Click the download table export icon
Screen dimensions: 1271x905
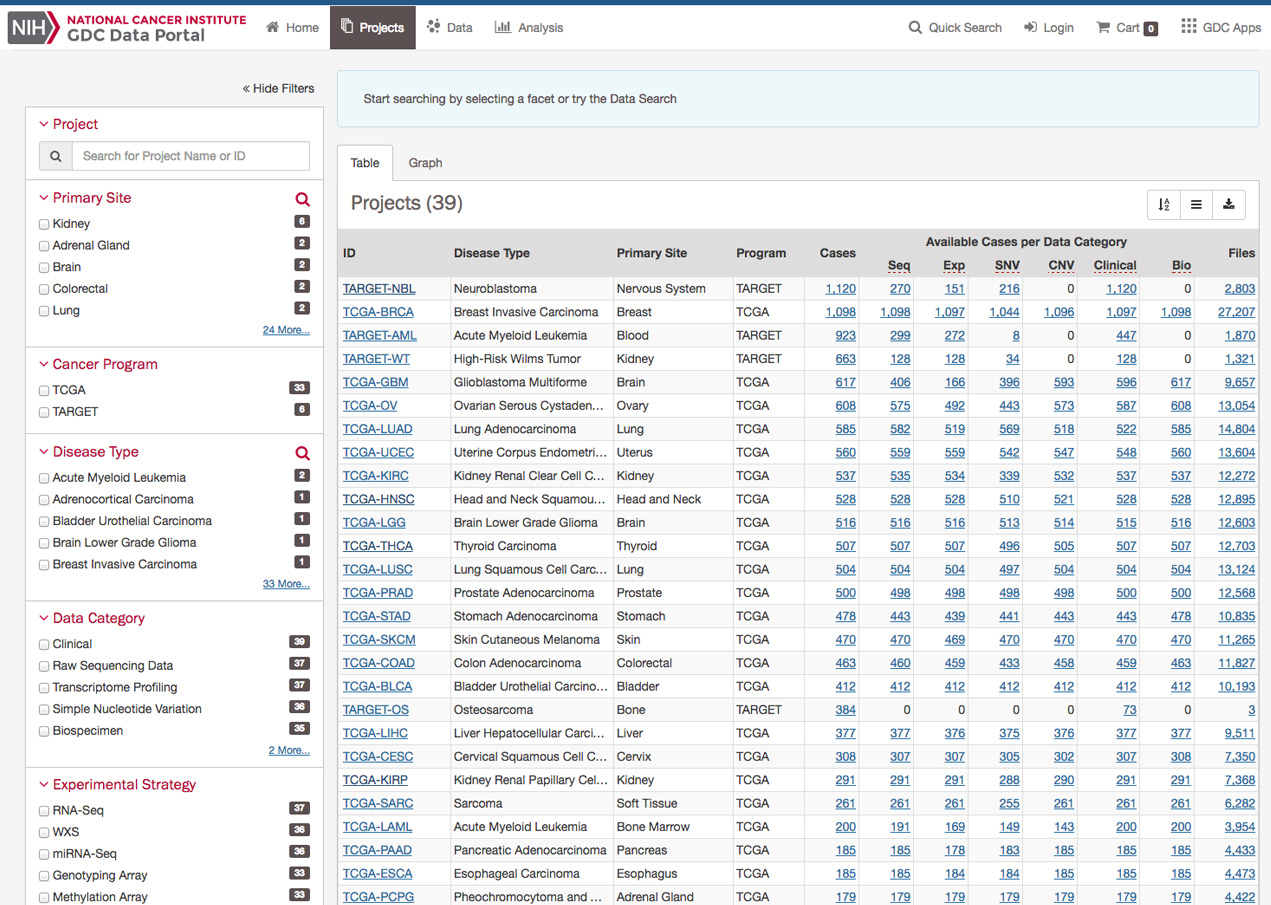point(1228,204)
